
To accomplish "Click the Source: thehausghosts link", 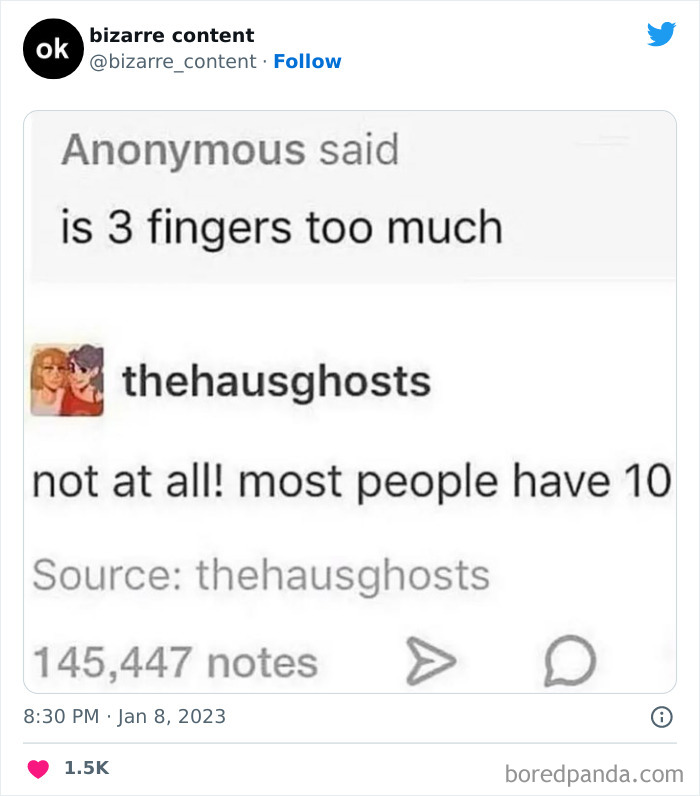I will tap(261, 575).
